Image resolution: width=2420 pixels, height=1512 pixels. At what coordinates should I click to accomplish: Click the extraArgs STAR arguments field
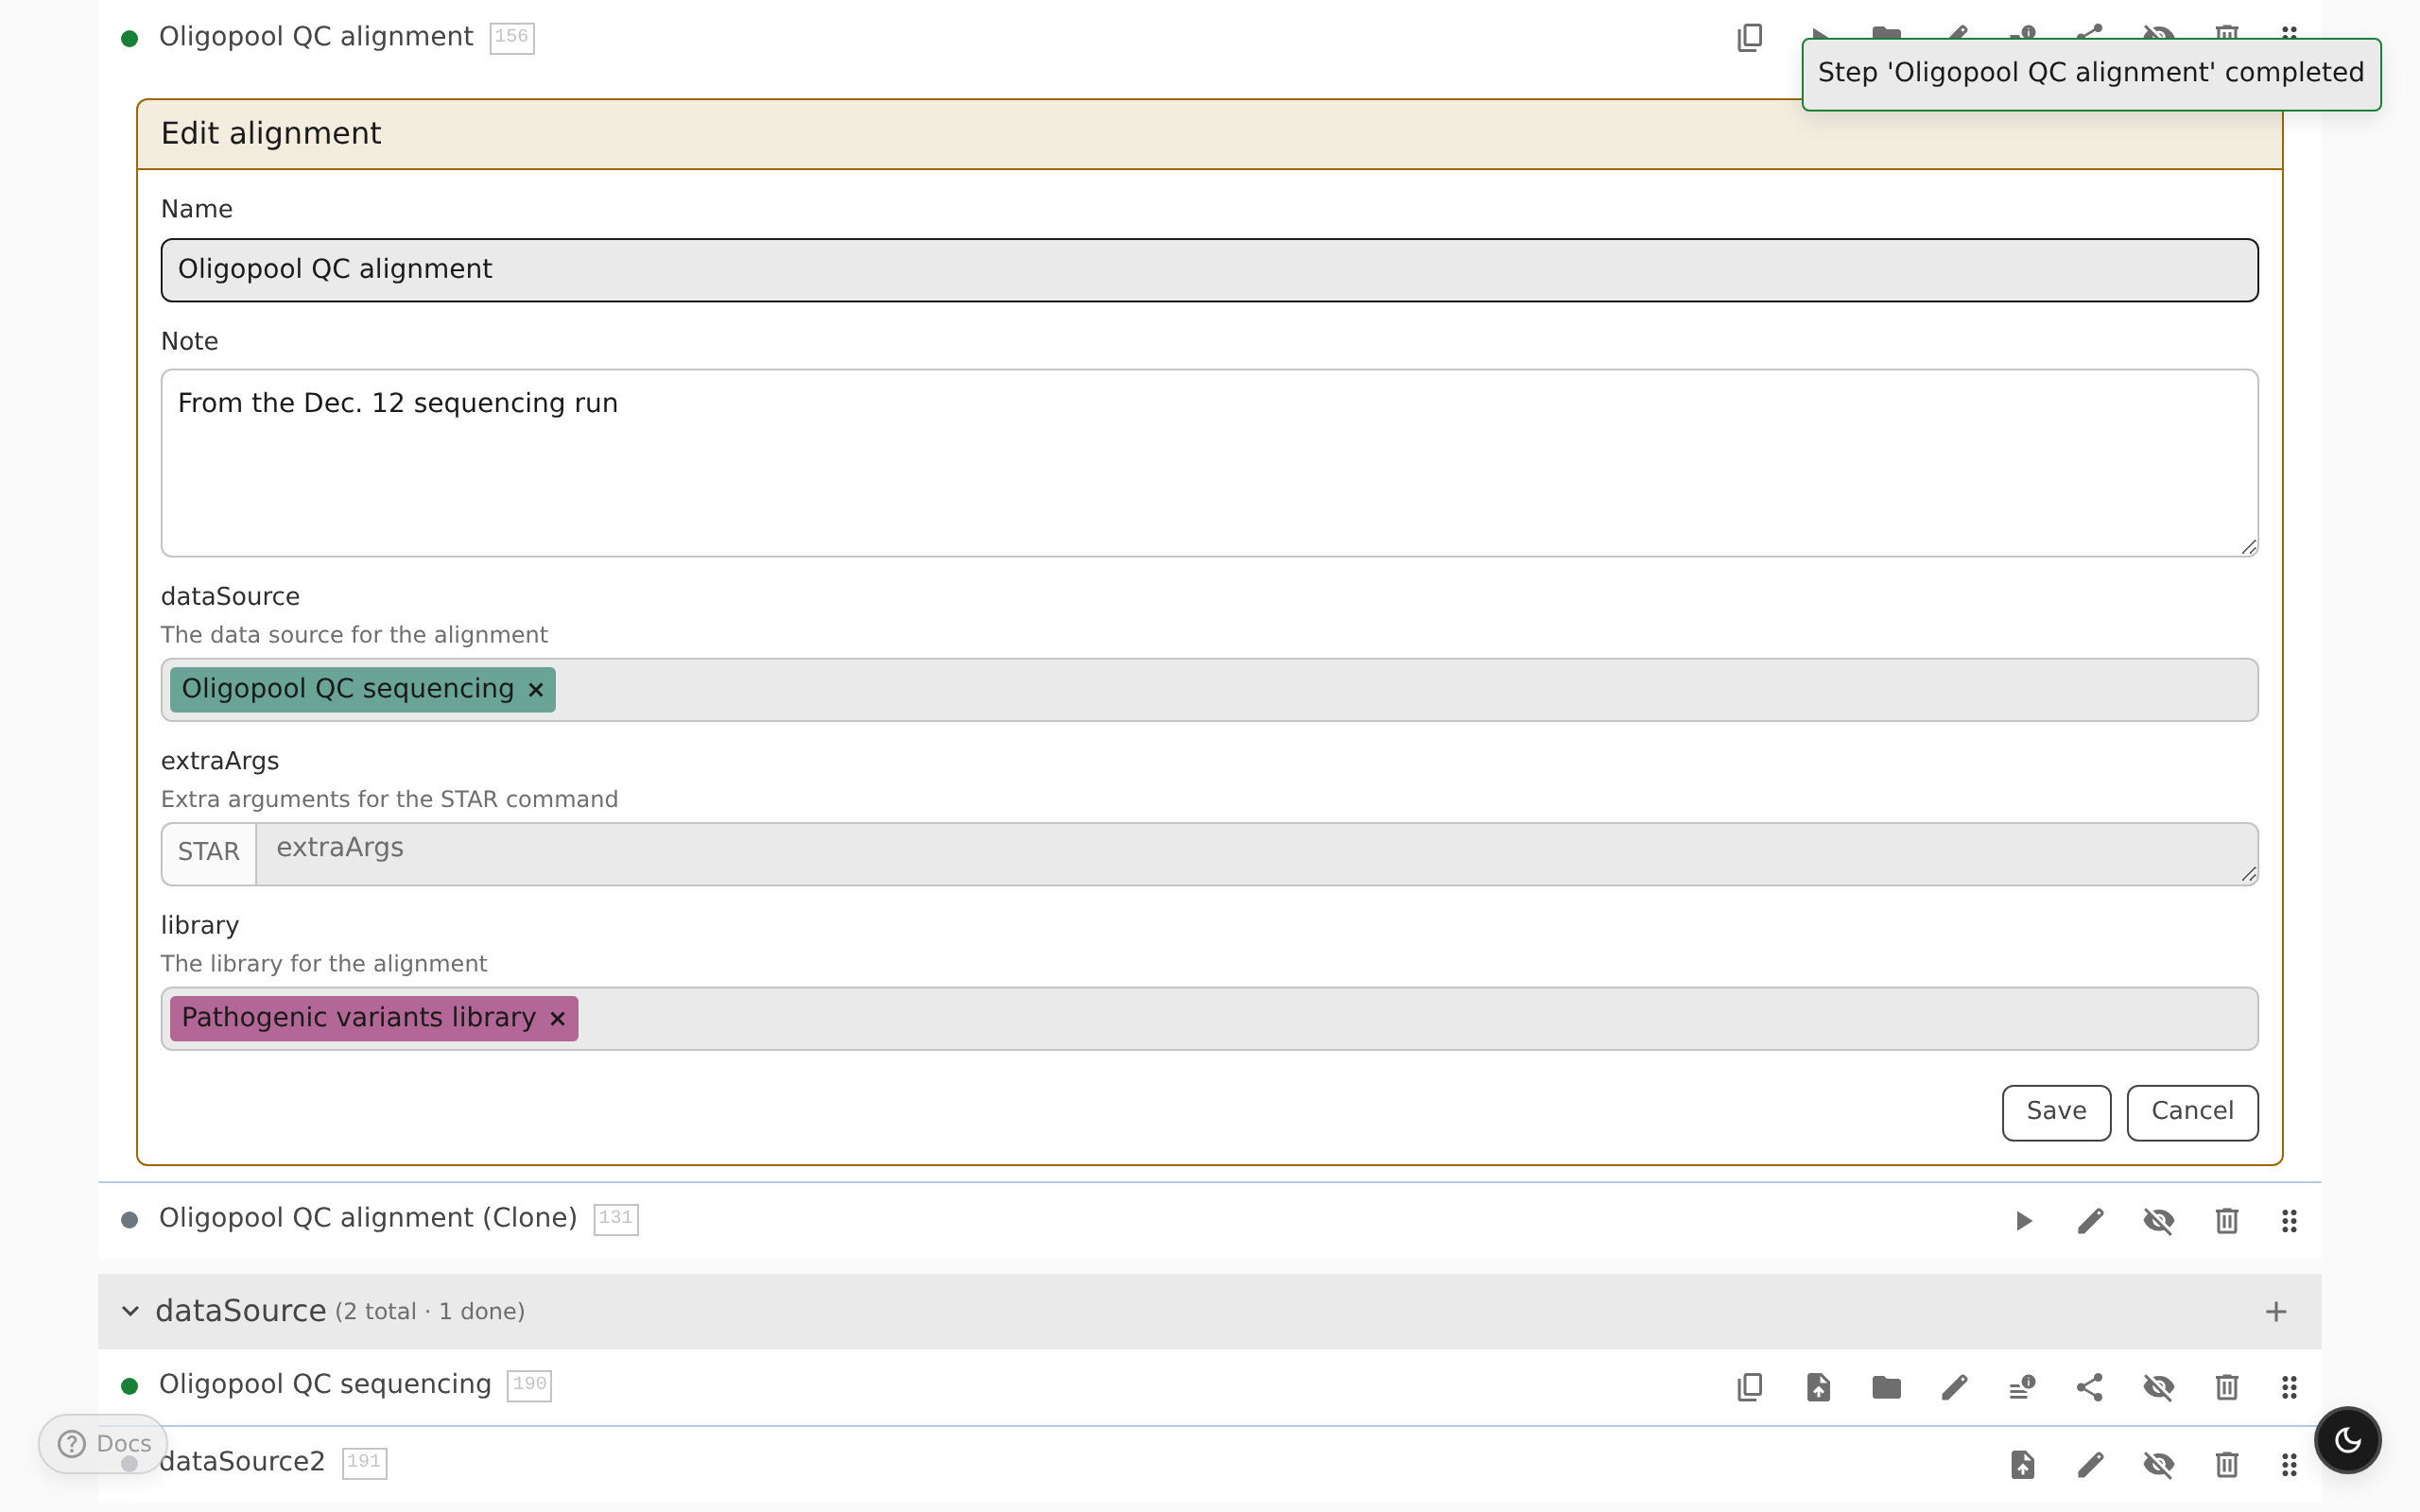pyautogui.click(x=1256, y=854)
